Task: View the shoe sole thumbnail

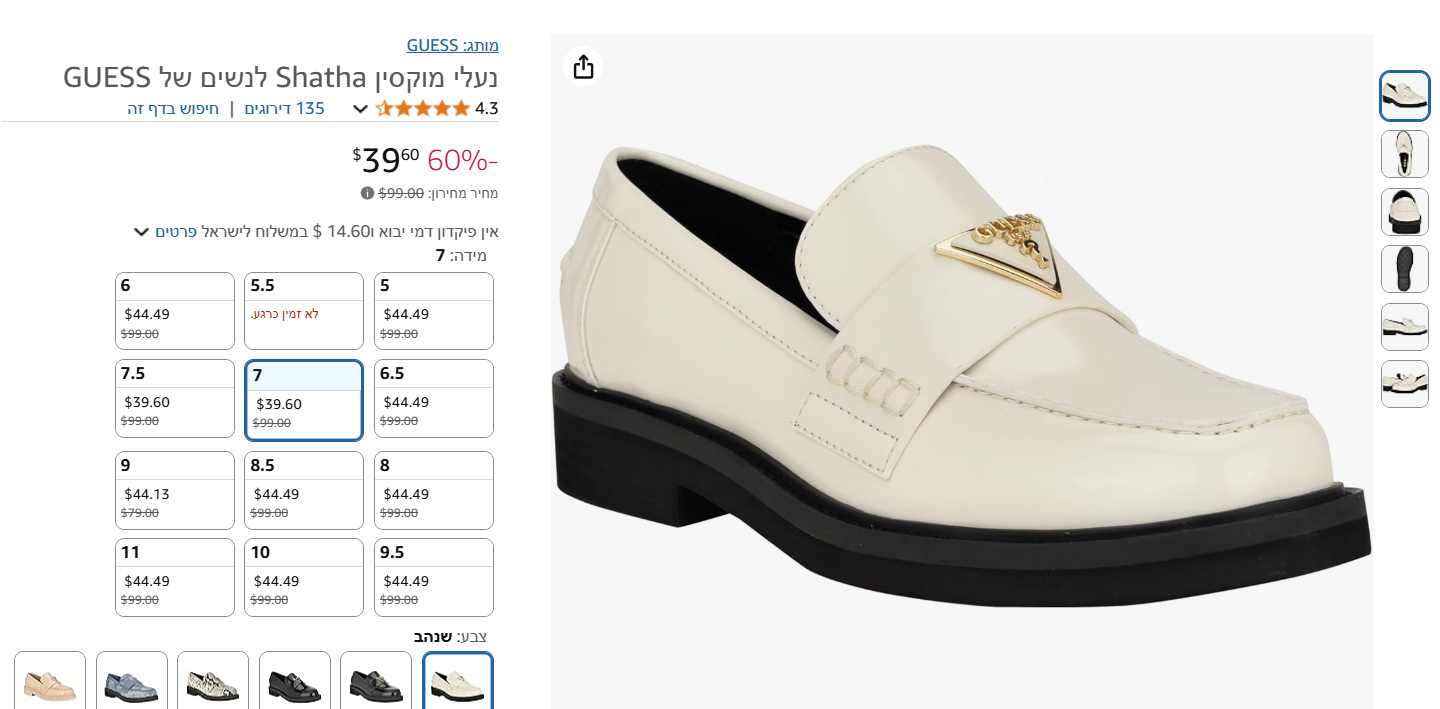Action: click(1404, 269)
